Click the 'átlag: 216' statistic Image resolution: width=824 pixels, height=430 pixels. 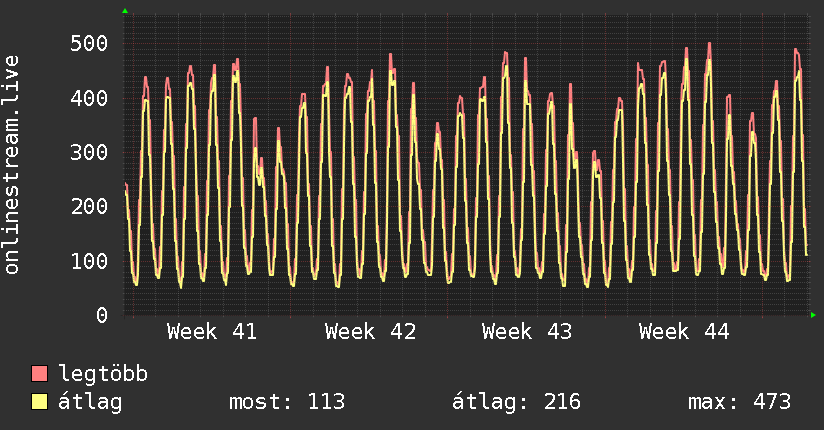pos(517,402)
